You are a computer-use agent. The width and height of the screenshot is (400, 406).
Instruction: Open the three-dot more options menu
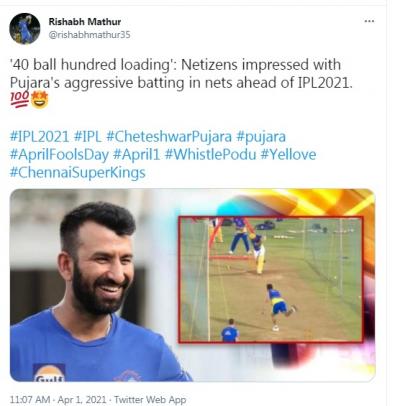(x=369, y=21)
